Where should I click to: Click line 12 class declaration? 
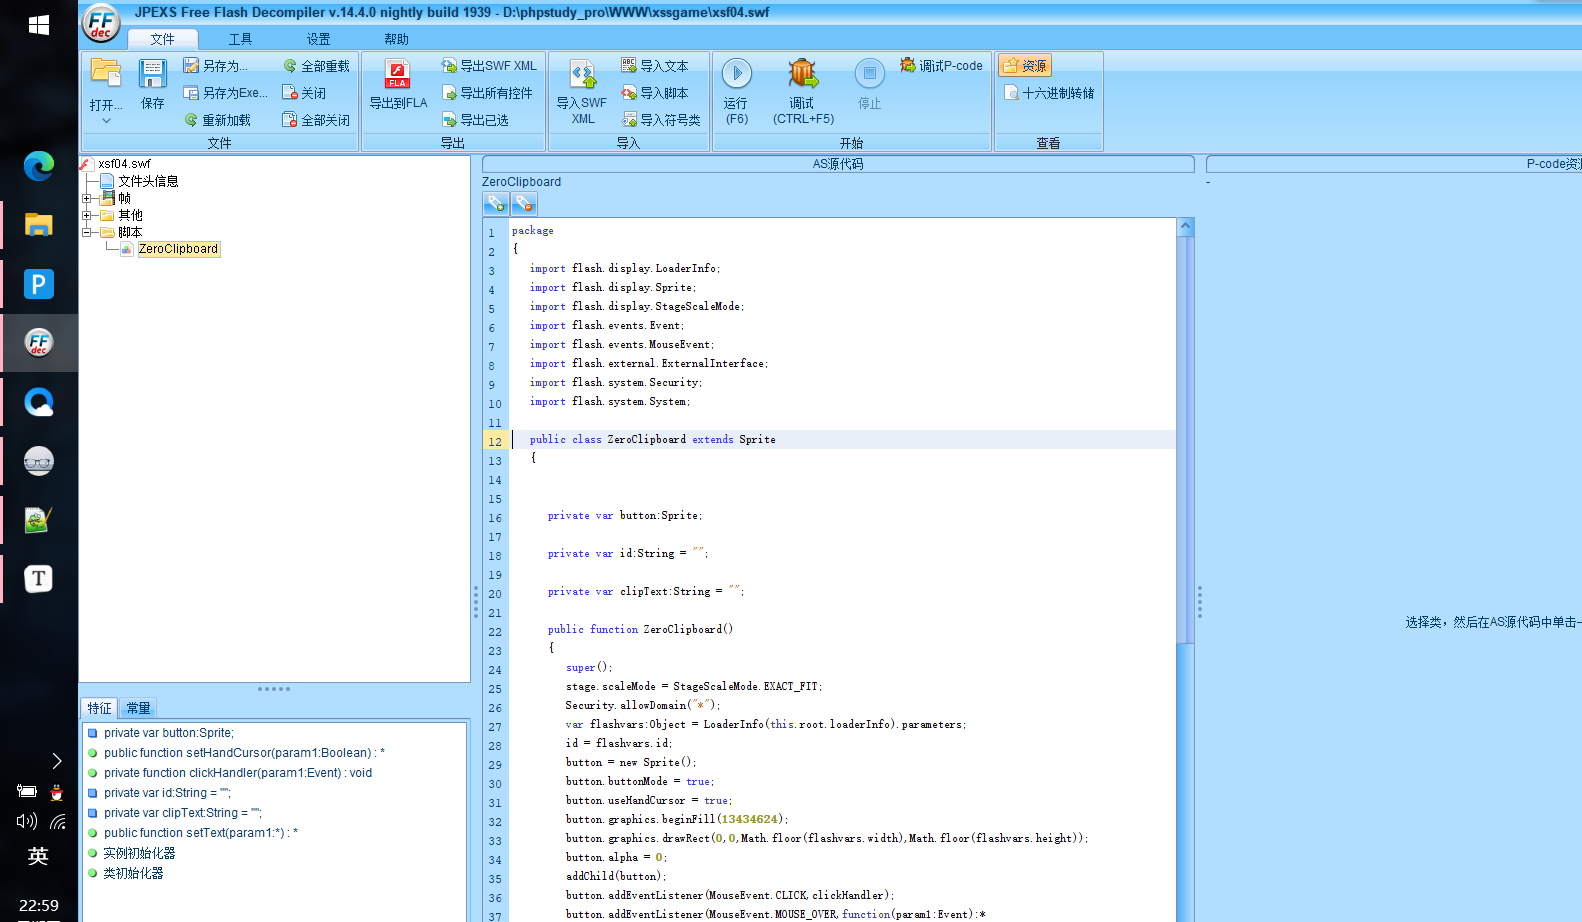[x=652, y=439]
